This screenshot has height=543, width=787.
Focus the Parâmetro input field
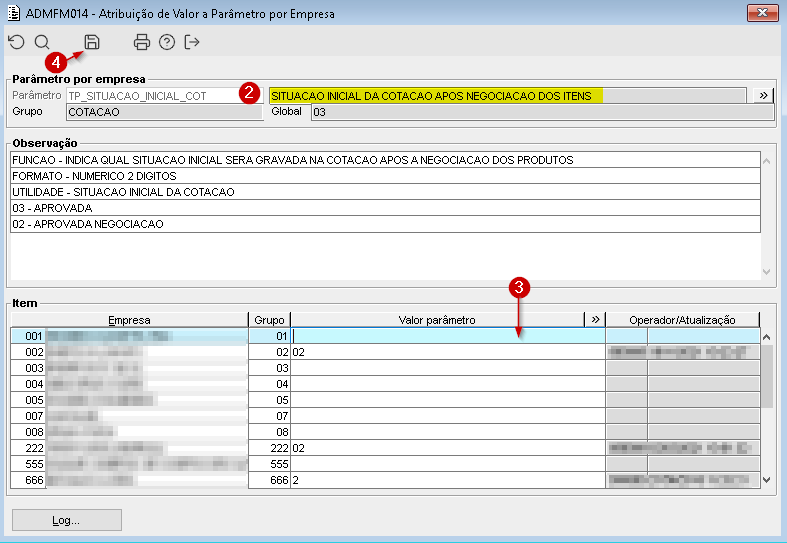[164, 96]
